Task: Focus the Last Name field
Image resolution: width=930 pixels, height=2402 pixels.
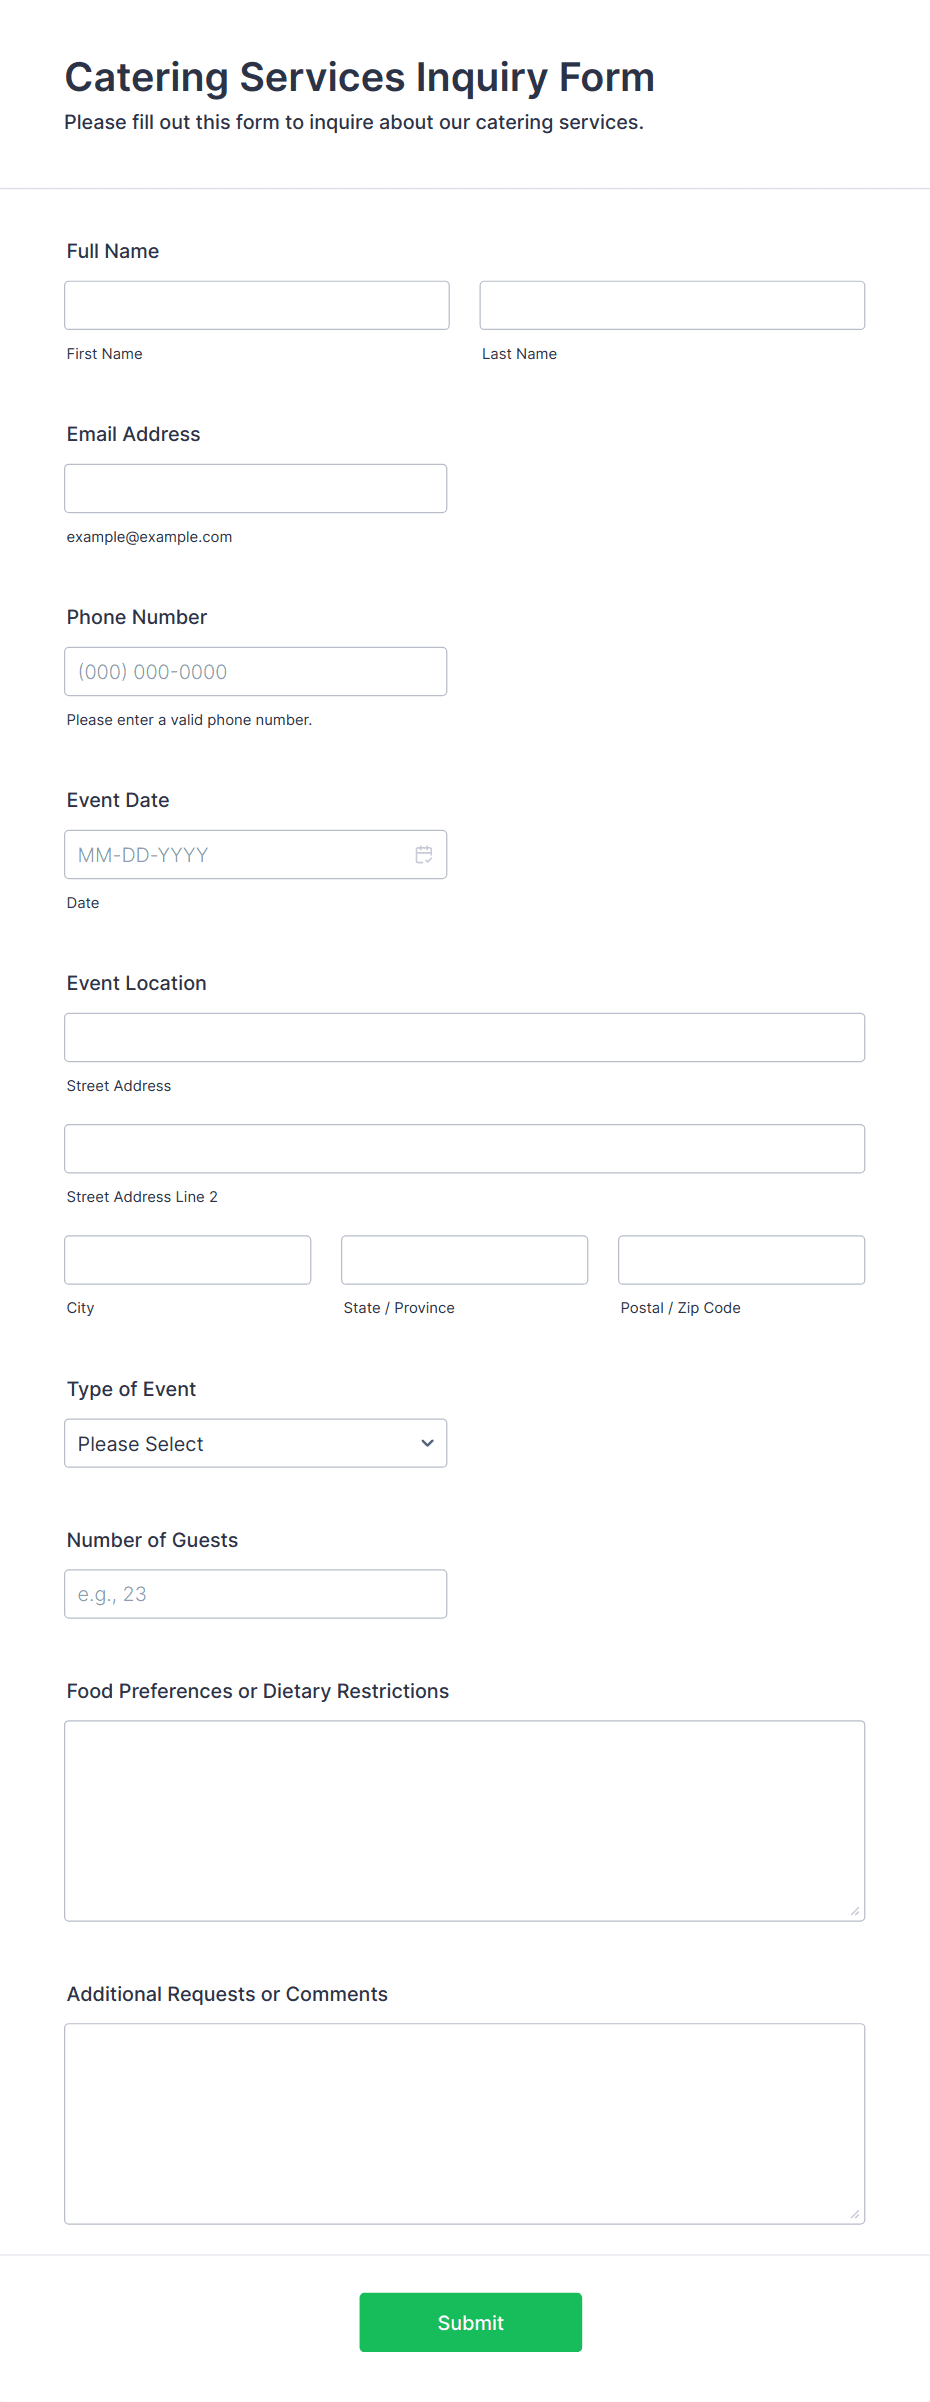Action: coord(672,305)
